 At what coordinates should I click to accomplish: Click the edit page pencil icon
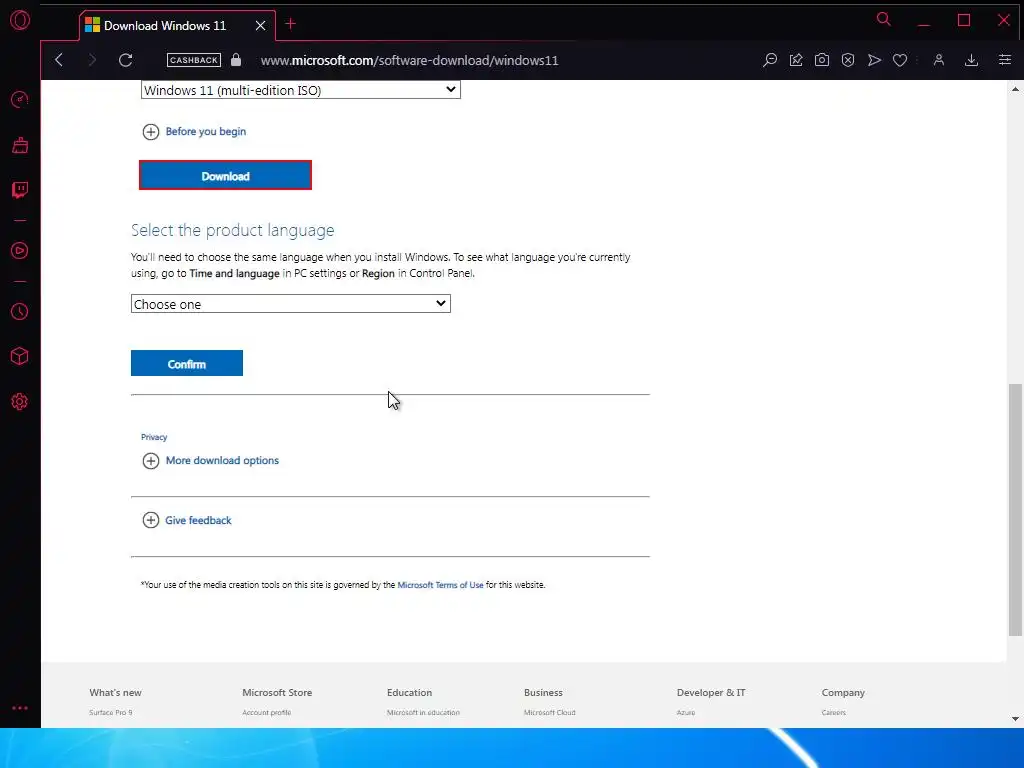[796, 60]
